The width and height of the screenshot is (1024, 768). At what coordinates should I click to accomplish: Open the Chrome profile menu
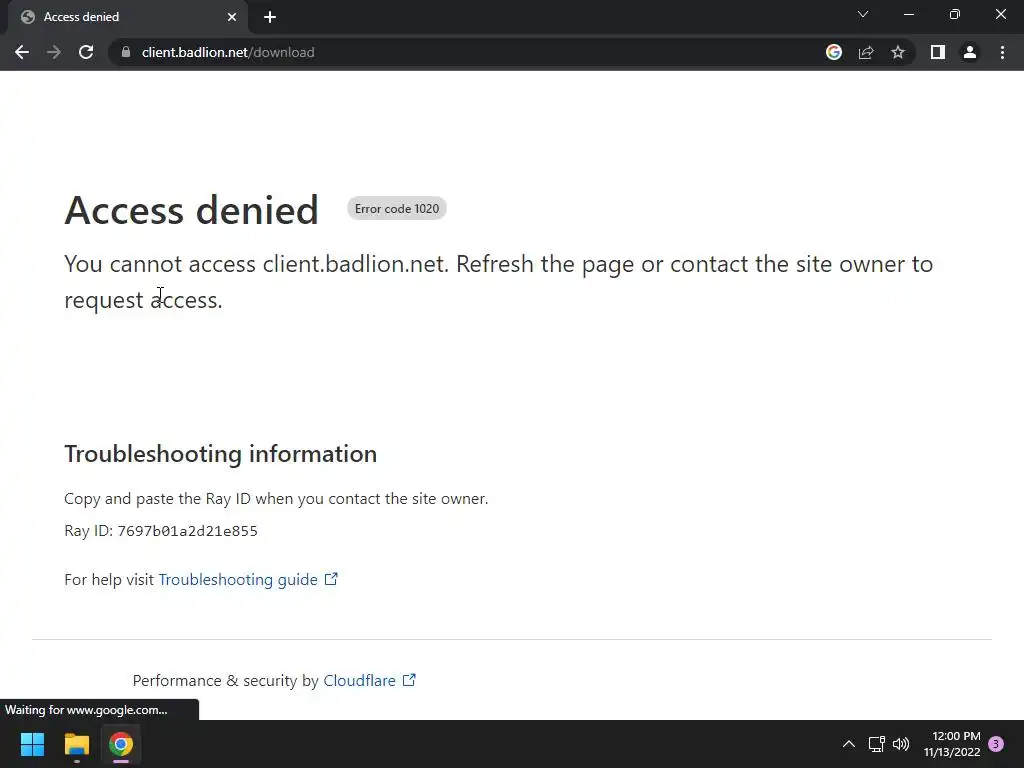pyautogui.click(x=970, y=52)
